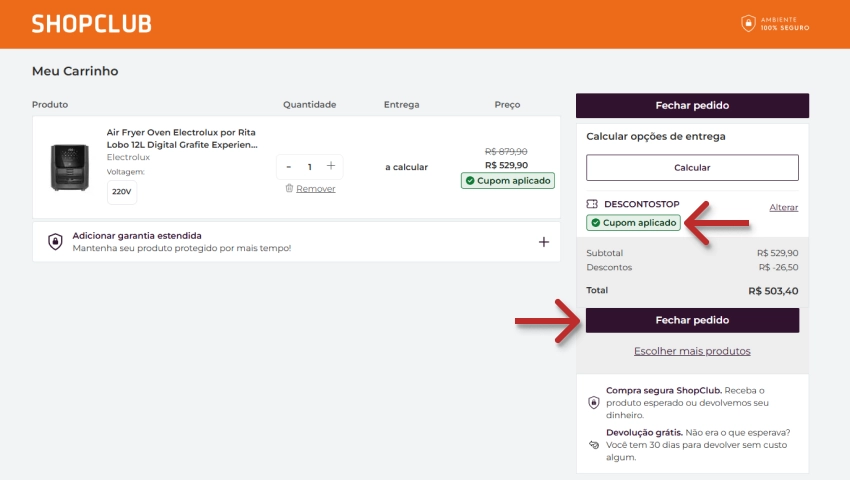Expand the extended warranty section
Viewport: 850px width, 480px height.
(x=544, y=242)
